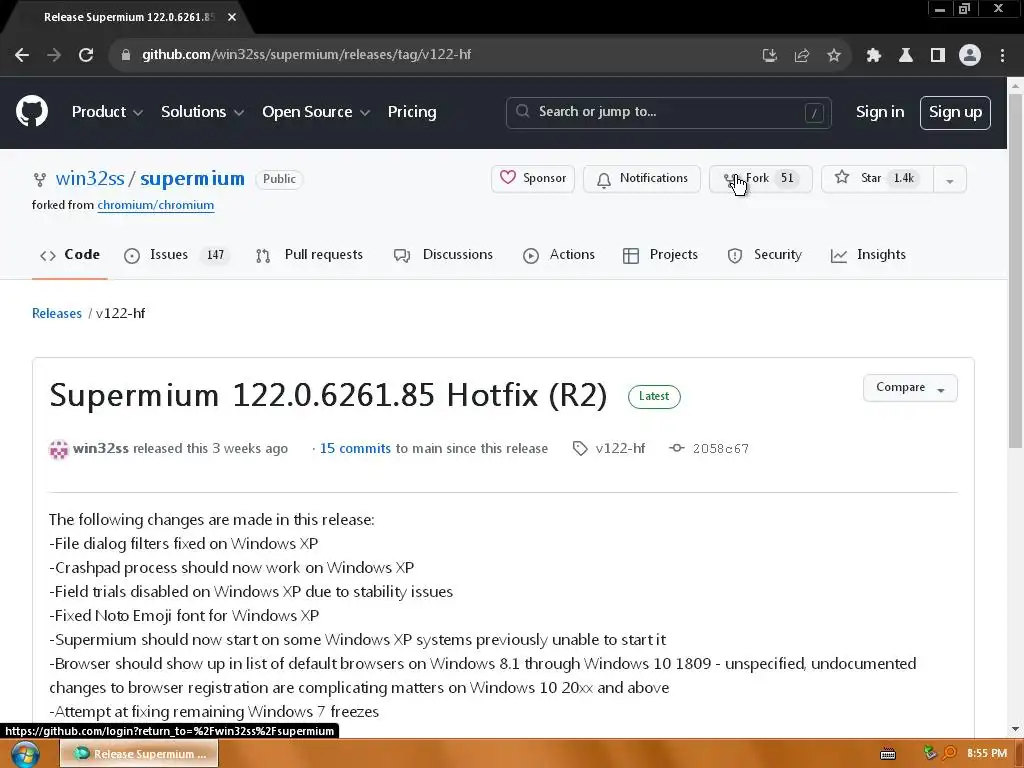Click the Chrome Labs flask icon
The height and width of the screenshot is (768, 1024).
(905, 55)
